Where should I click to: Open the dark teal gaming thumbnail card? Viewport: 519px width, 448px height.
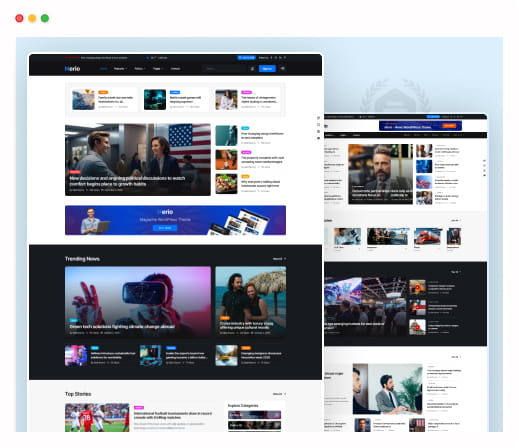pyautogui.click(x=155, y=99)
